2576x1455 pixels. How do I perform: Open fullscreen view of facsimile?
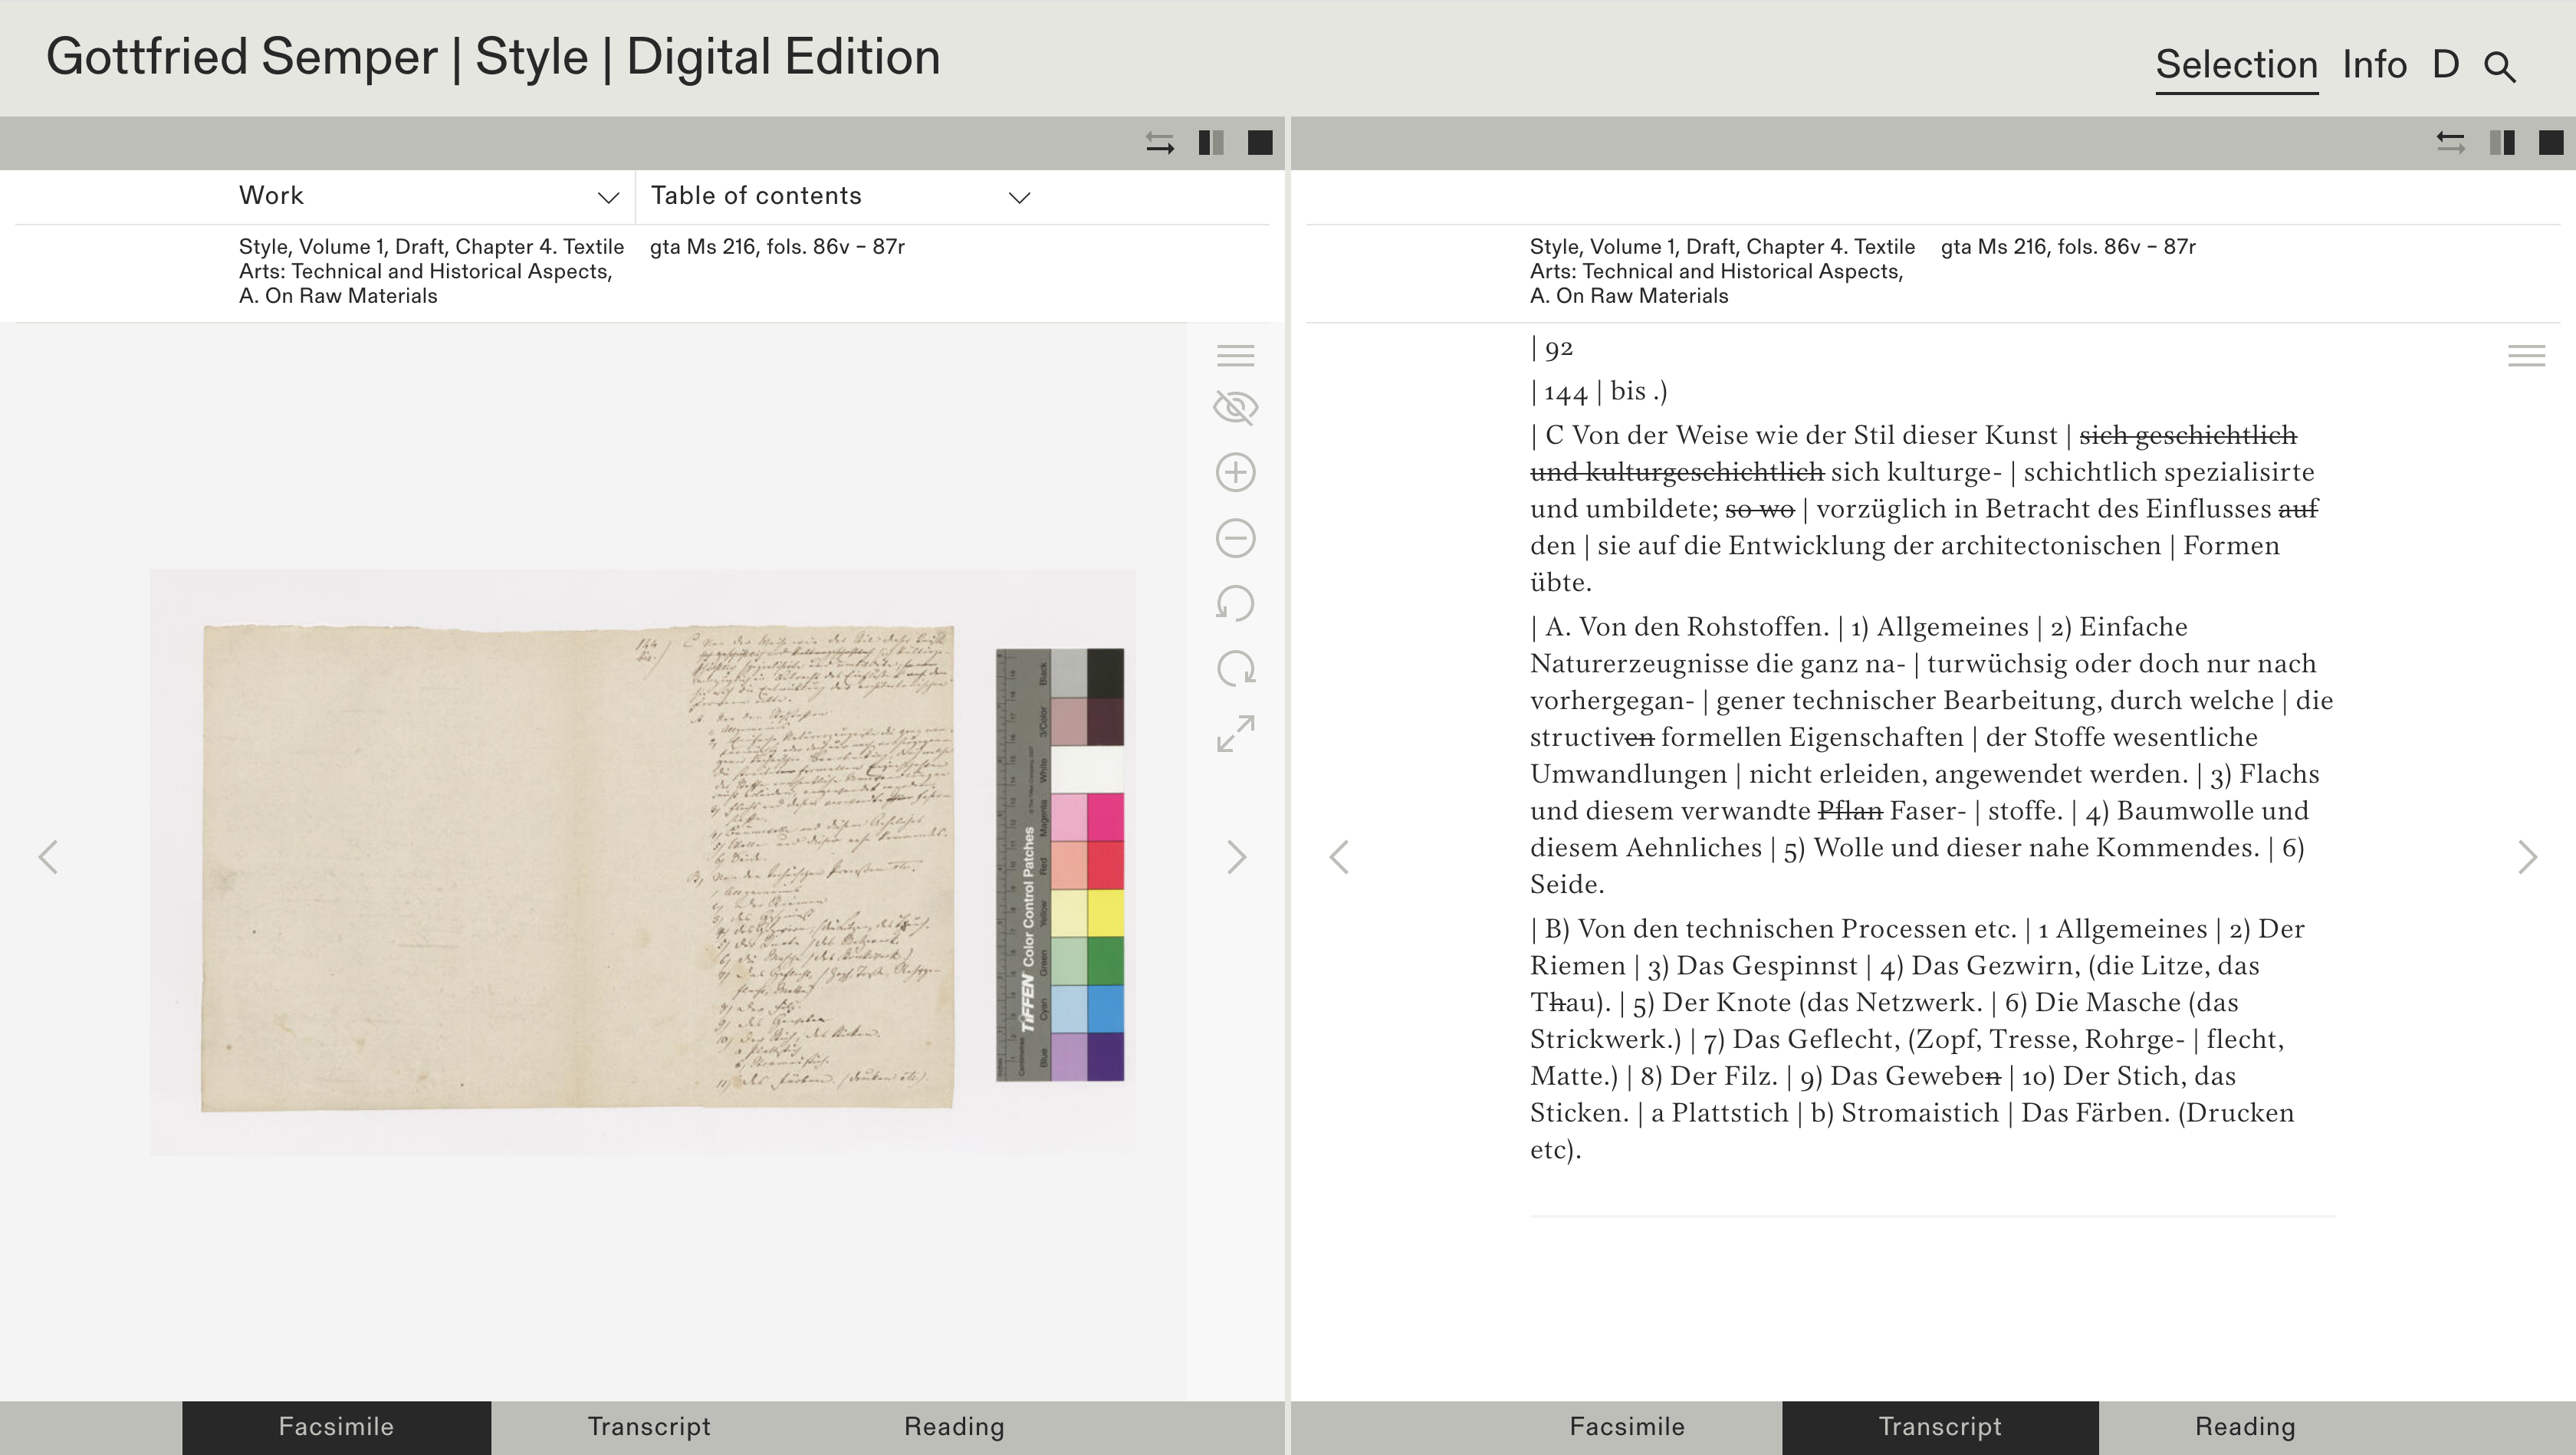point(1235,734)
